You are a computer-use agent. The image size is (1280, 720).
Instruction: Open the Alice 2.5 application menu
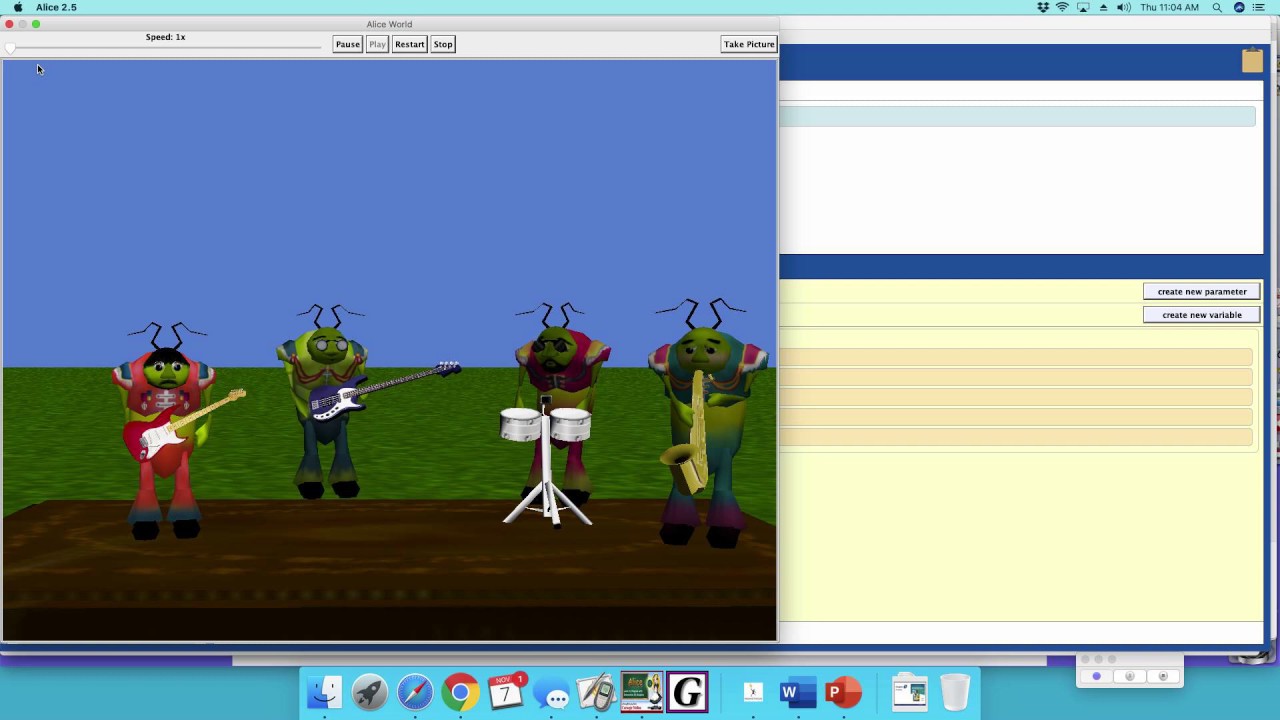point(56,7)
